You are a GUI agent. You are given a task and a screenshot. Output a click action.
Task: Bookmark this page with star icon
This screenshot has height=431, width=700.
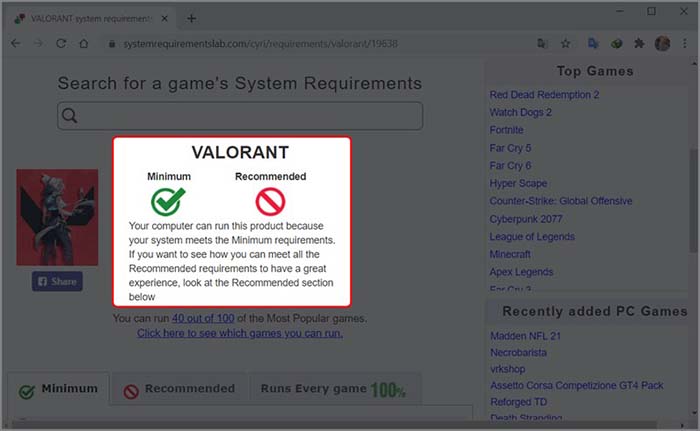tap(566, 44)
